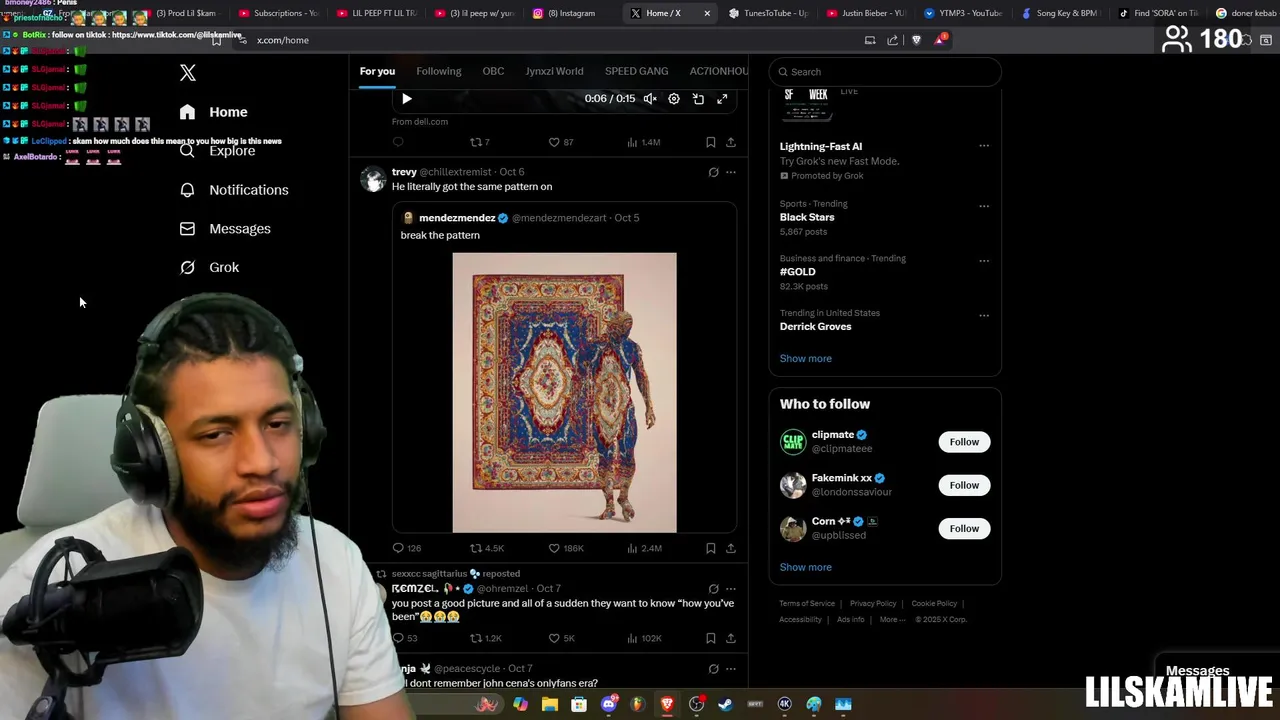Follow Corn account
This screenshot has height=720, width=1280.
964,528
